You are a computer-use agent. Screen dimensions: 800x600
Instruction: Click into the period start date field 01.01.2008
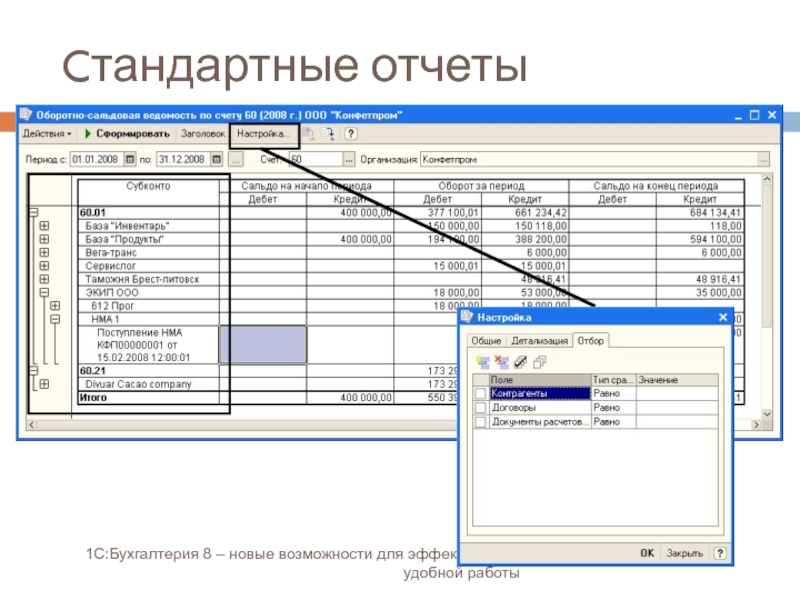[97, 159]
